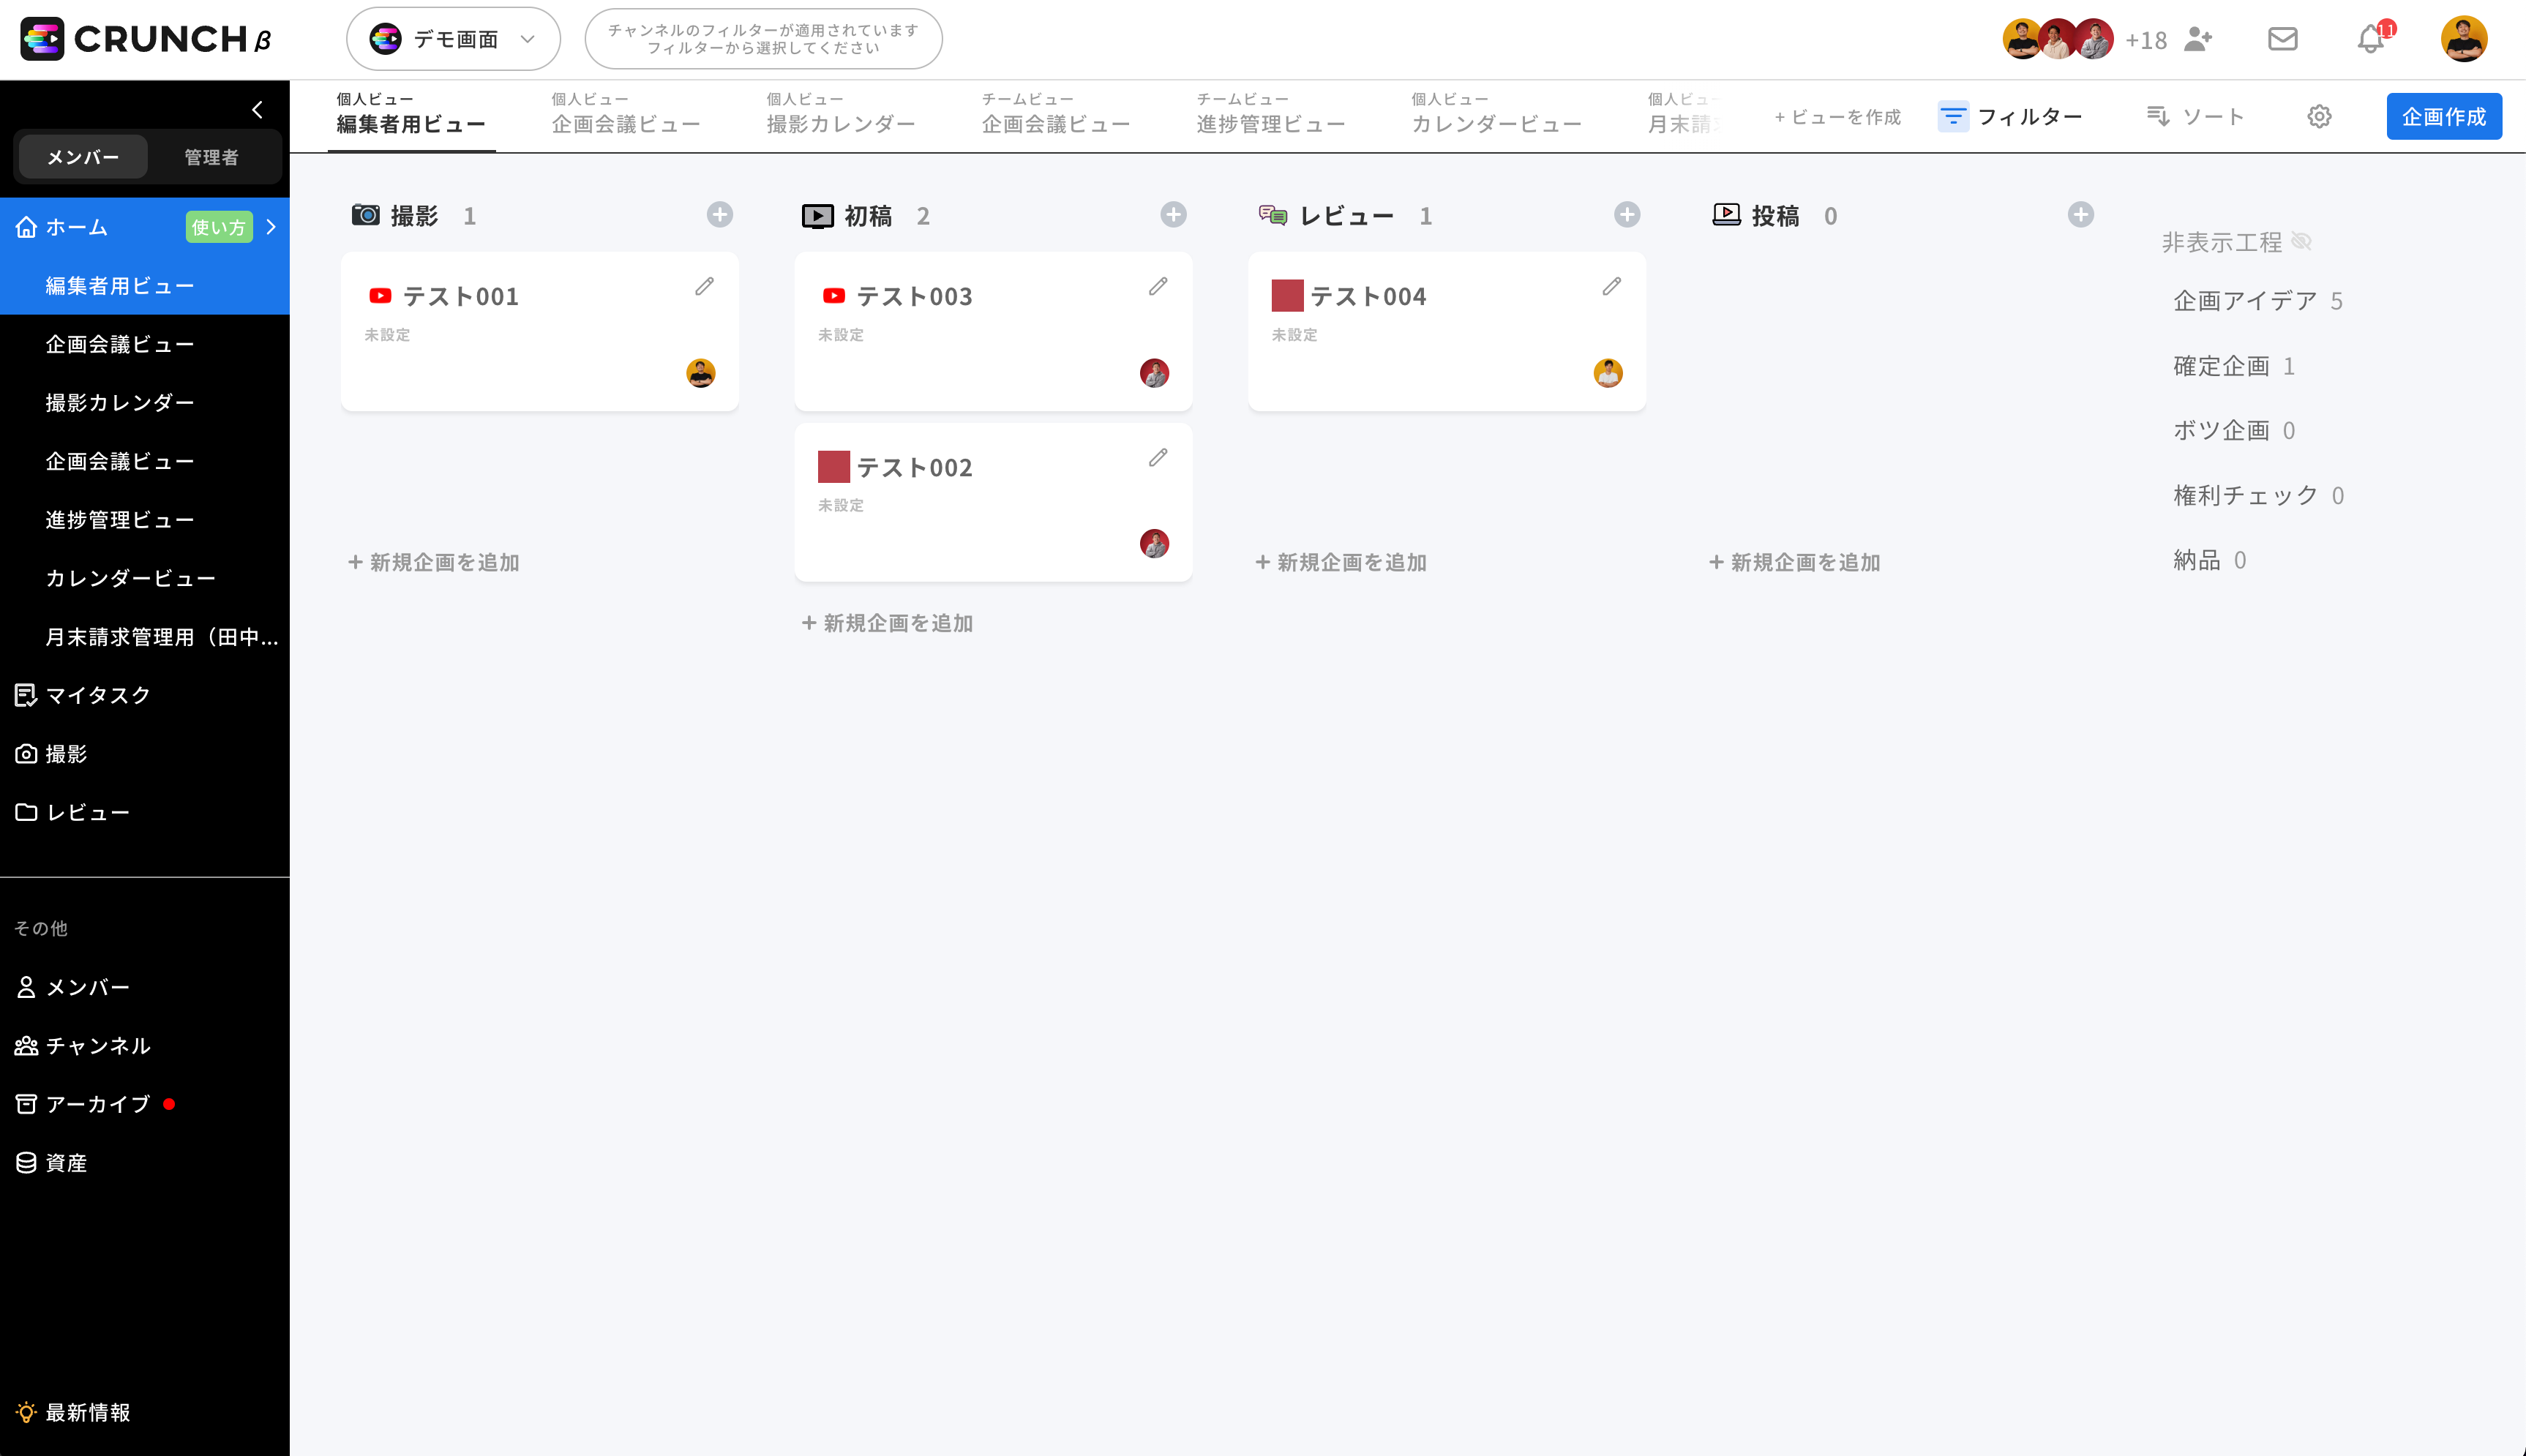Switch sidebar mode to 管理者
Screen dimensions: 2526x1456
pos(211,157)
